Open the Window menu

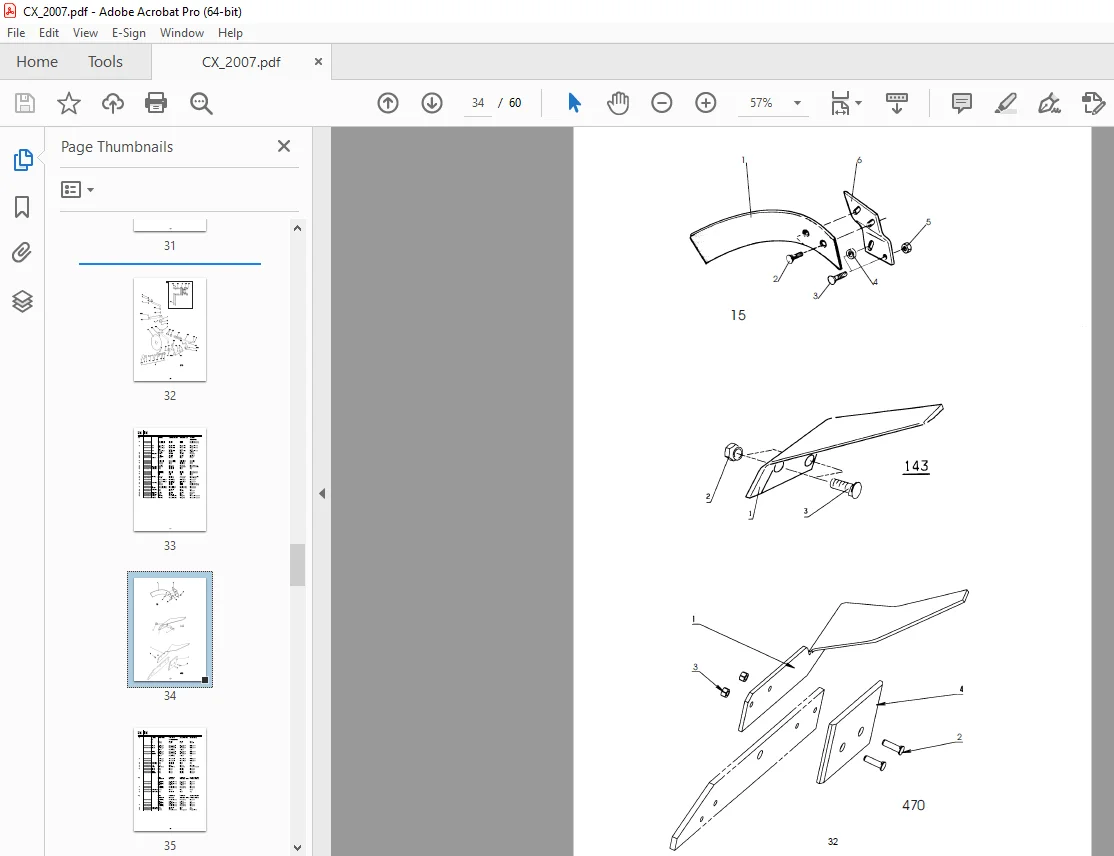tap(182, 33)
